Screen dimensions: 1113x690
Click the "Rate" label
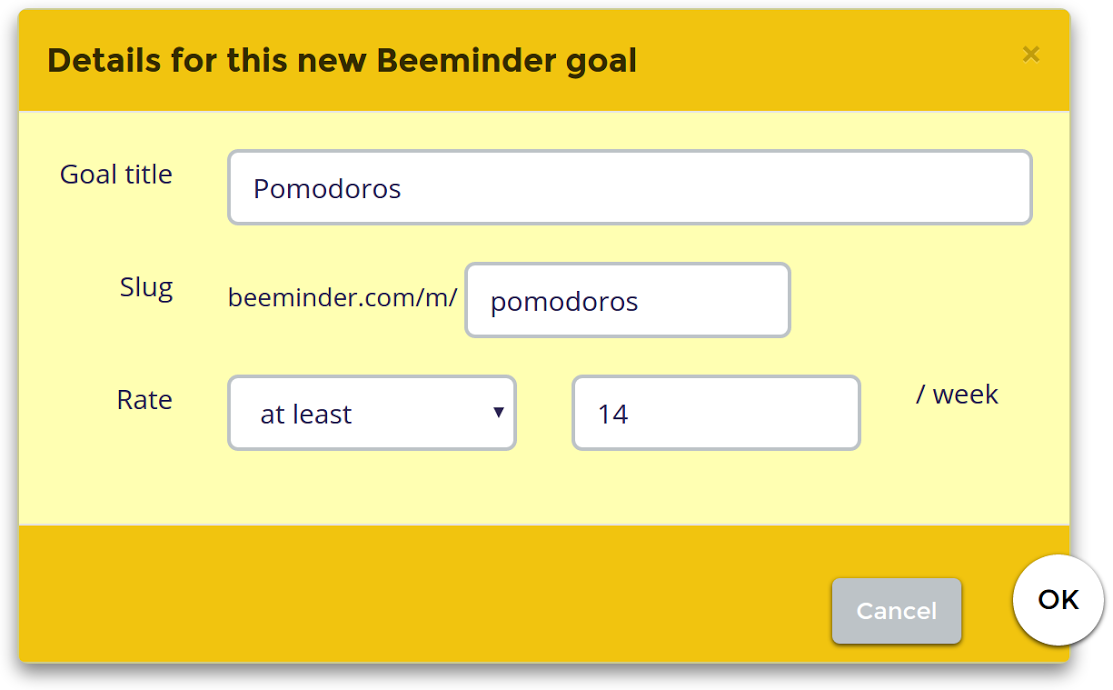144,399
